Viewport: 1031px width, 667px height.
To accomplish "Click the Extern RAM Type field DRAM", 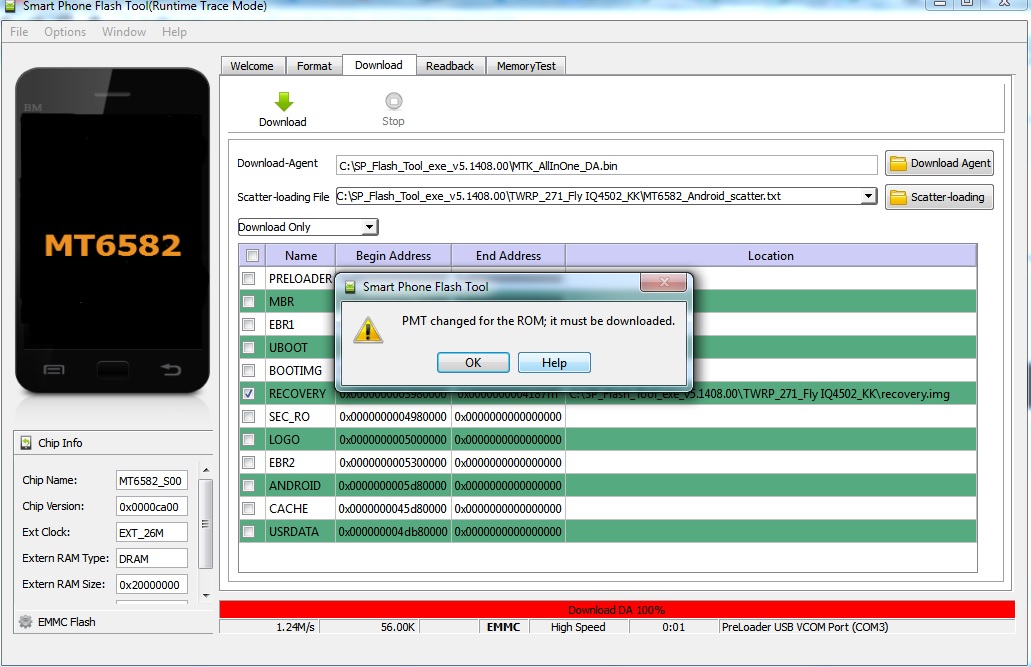I will (151, 558).
